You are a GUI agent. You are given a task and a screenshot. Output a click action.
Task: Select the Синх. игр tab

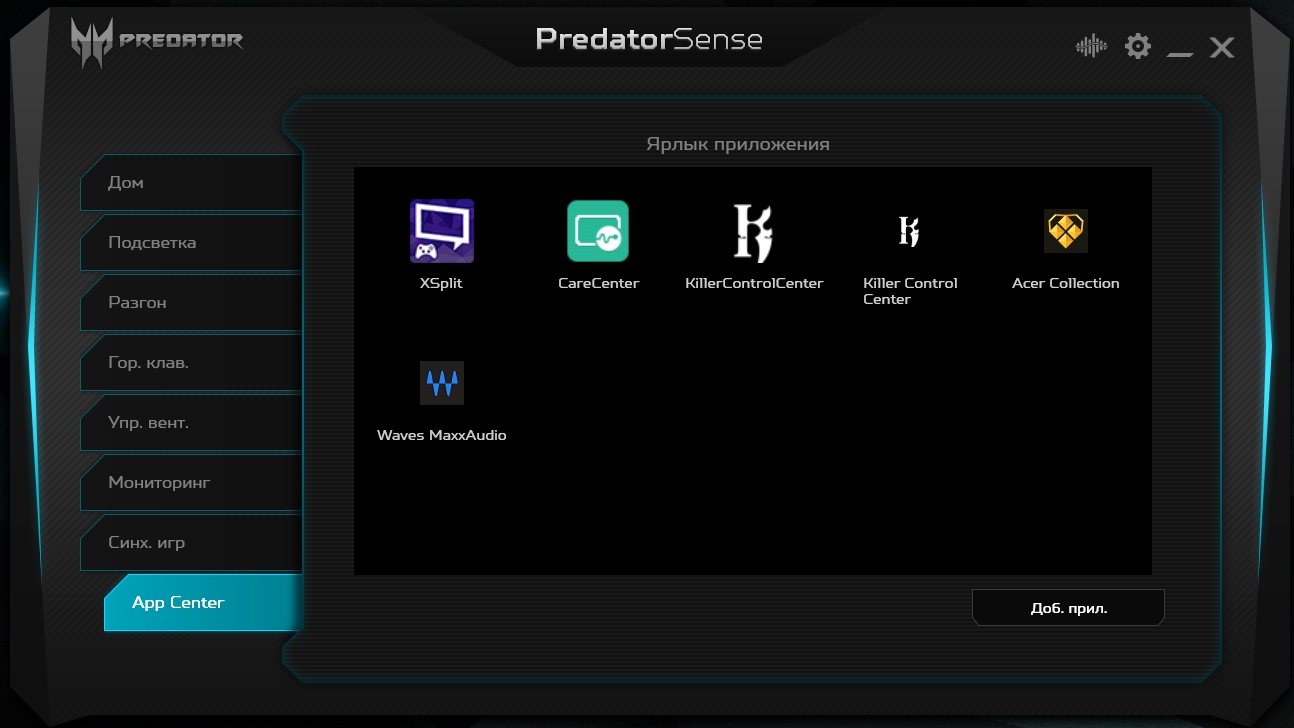pyautogui.click(x=191, y=543)
